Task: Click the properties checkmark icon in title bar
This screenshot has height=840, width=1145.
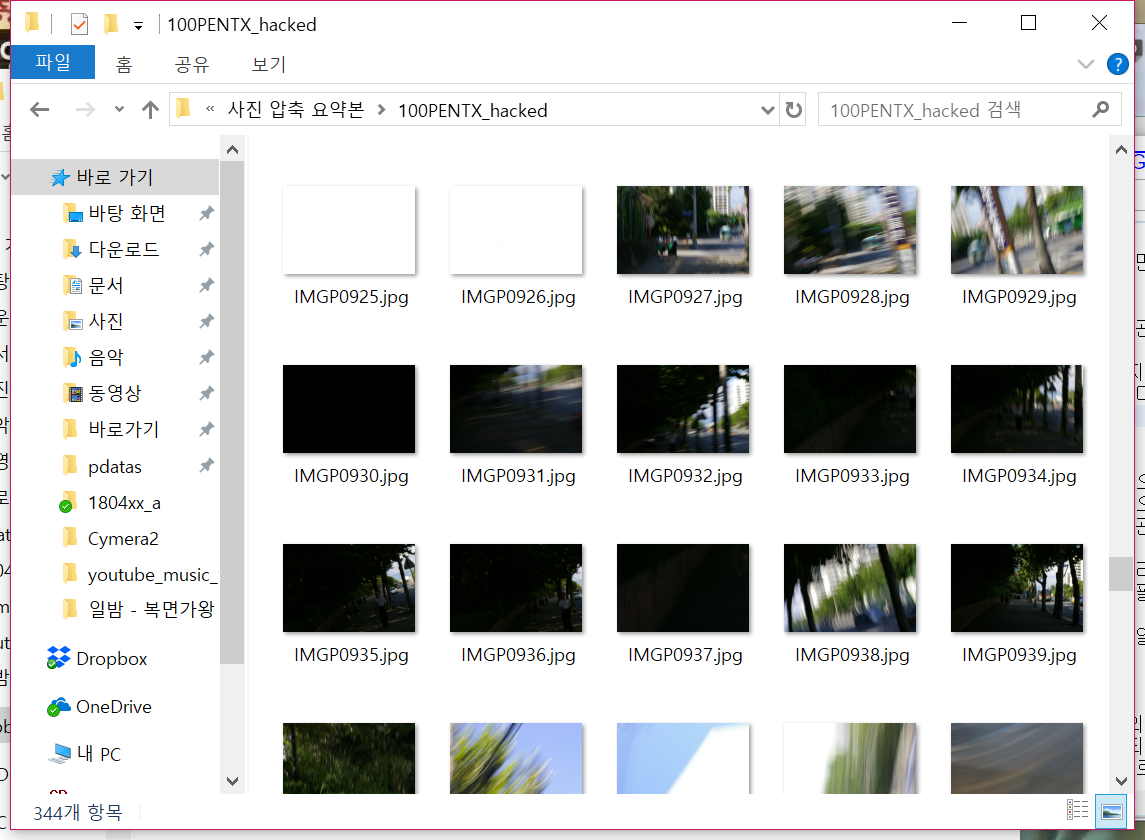Action: (x=79, y=25)
